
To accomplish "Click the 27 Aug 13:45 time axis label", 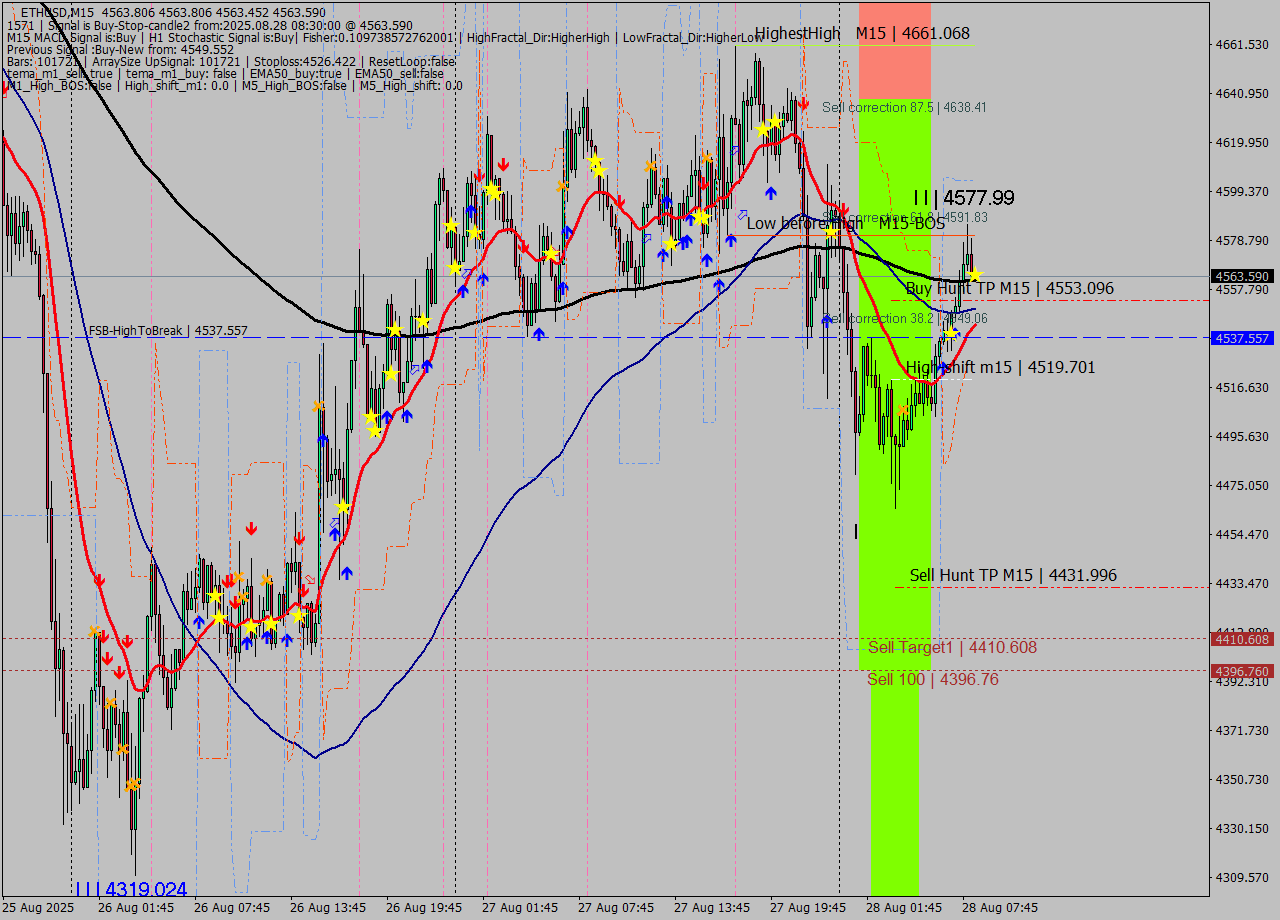I will (x=712, y=908).
